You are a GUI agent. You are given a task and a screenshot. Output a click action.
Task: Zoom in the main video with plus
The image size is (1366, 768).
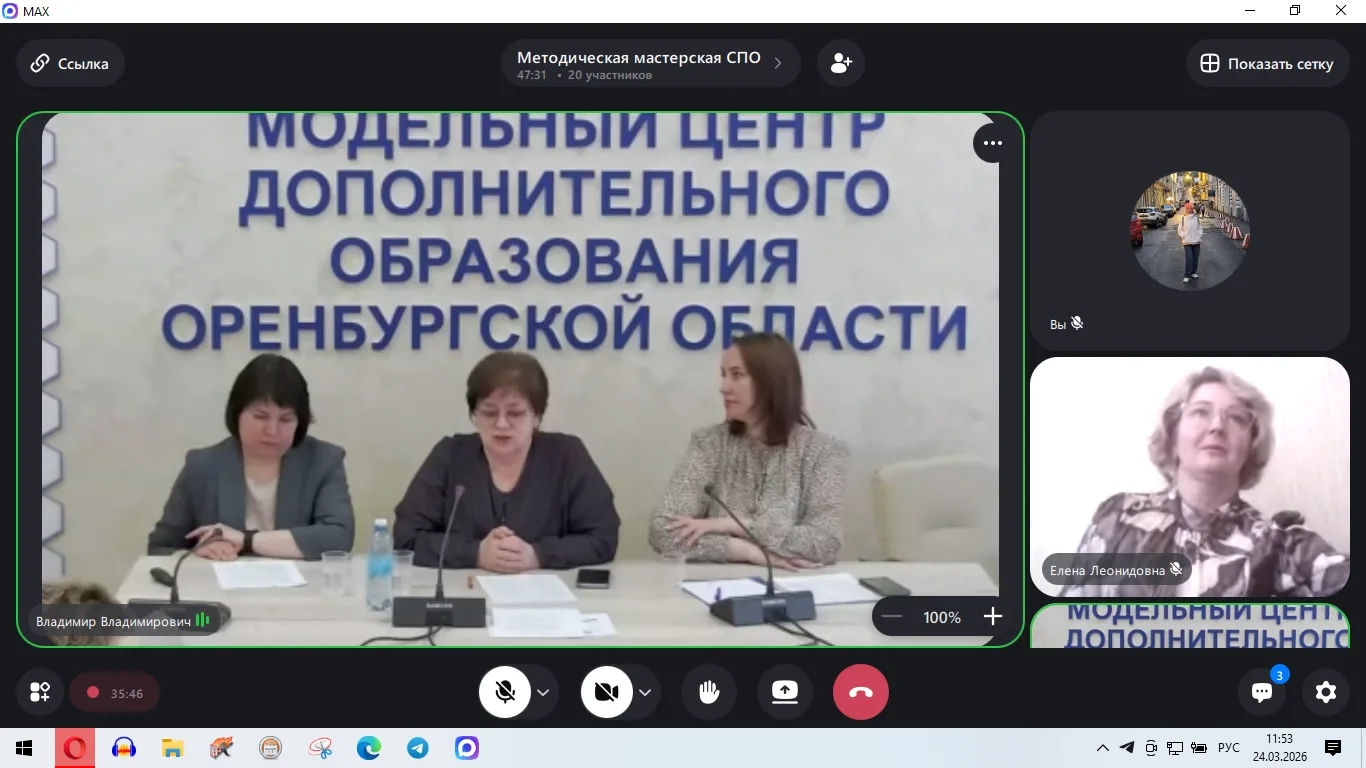pos(992,617)
